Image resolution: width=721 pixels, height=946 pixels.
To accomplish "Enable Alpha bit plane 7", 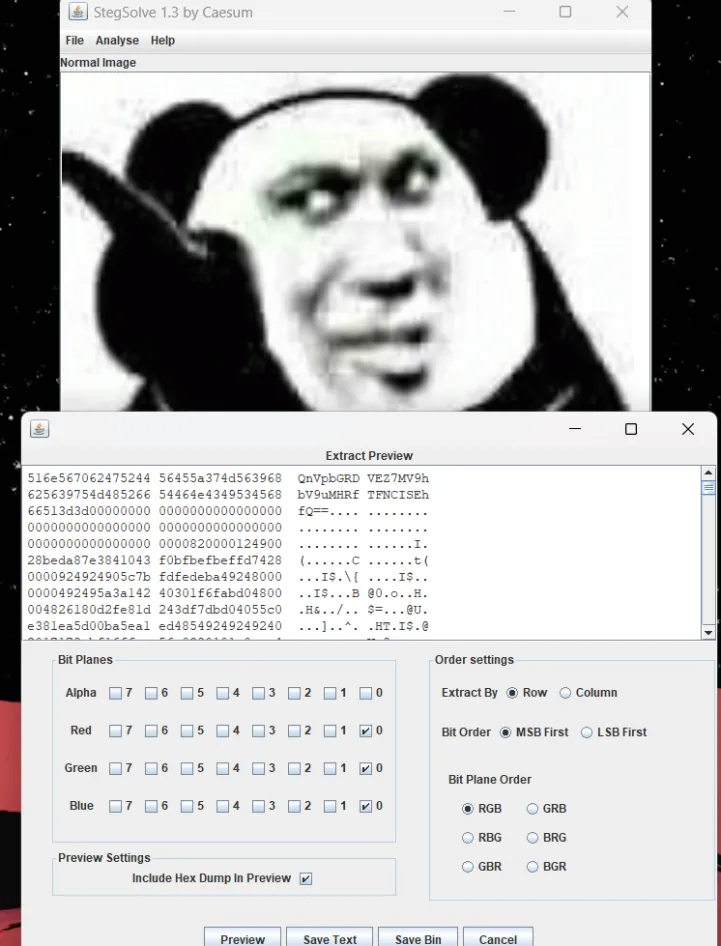I will (115, 693).
